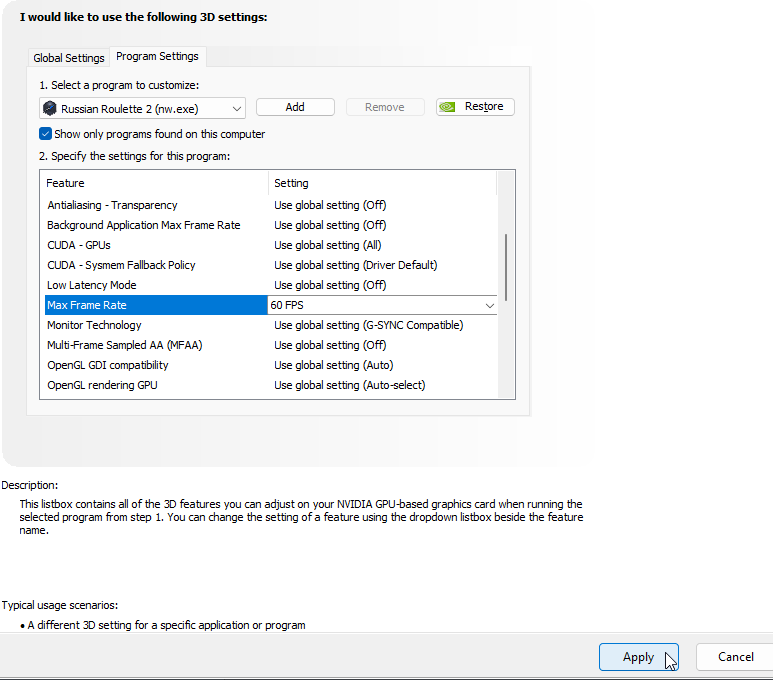Click the Use global setting (Auto) value
This screenshot has height=680, width=773.
tap(334, 365)
